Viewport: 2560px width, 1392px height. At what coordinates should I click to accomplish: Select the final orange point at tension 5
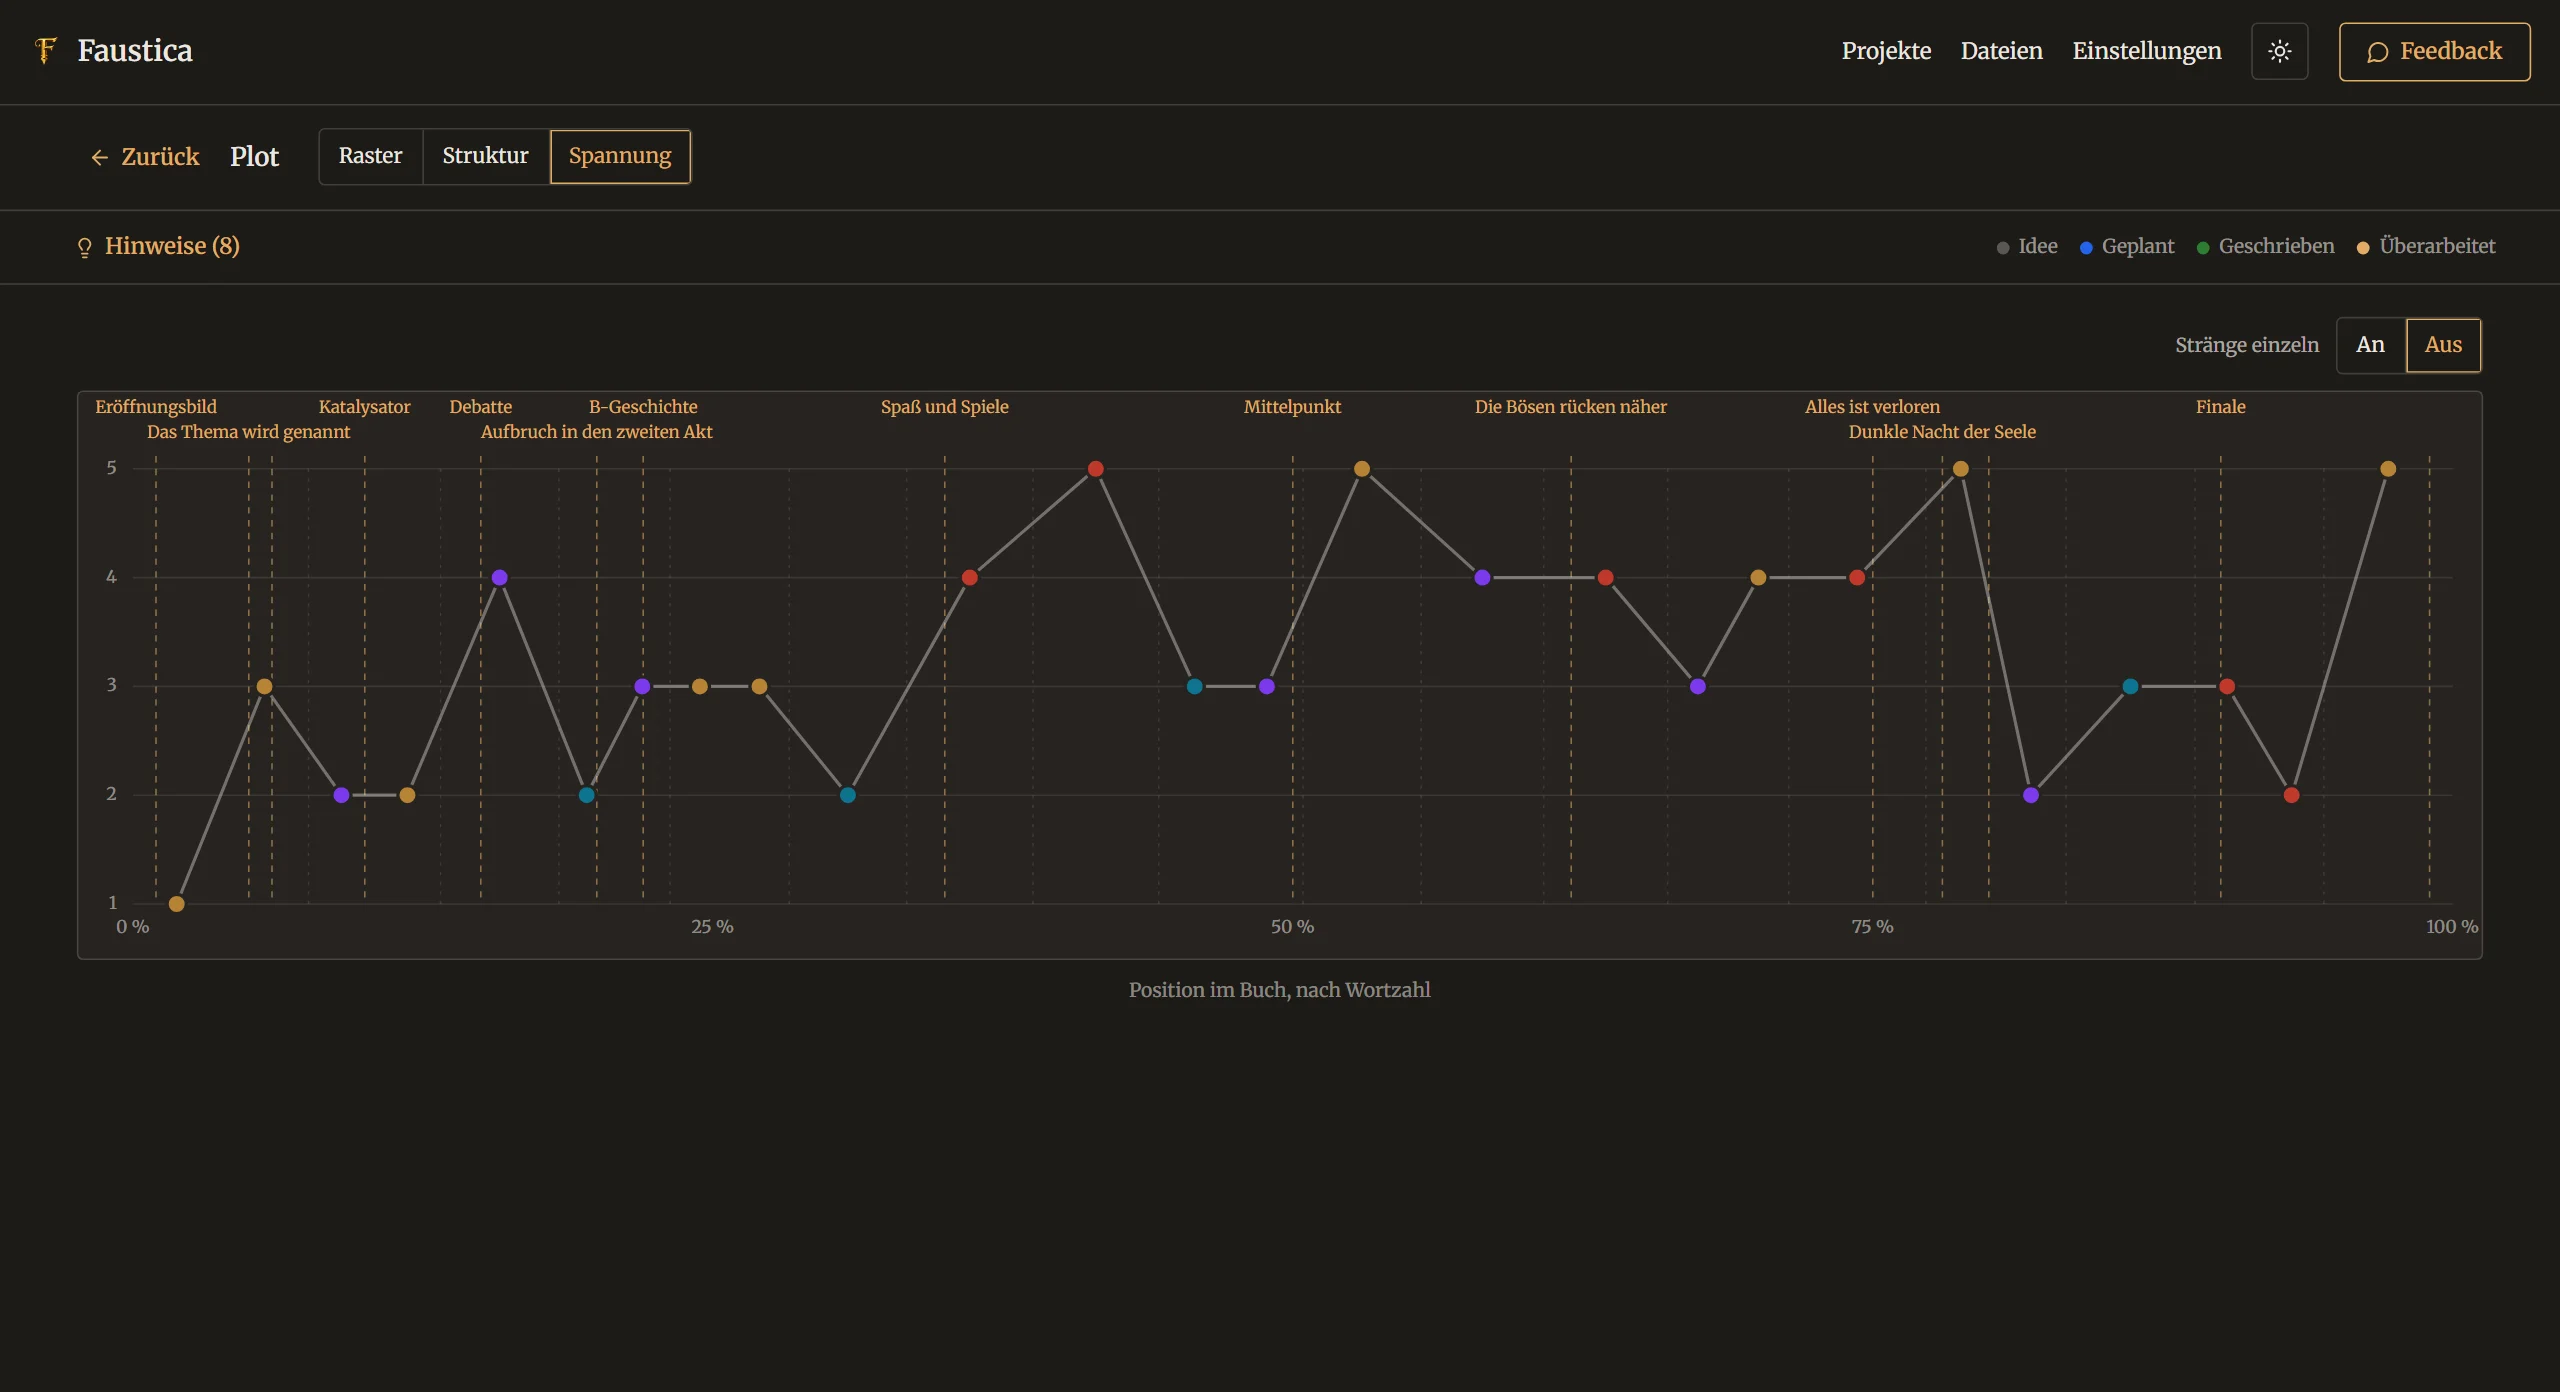2388,469
